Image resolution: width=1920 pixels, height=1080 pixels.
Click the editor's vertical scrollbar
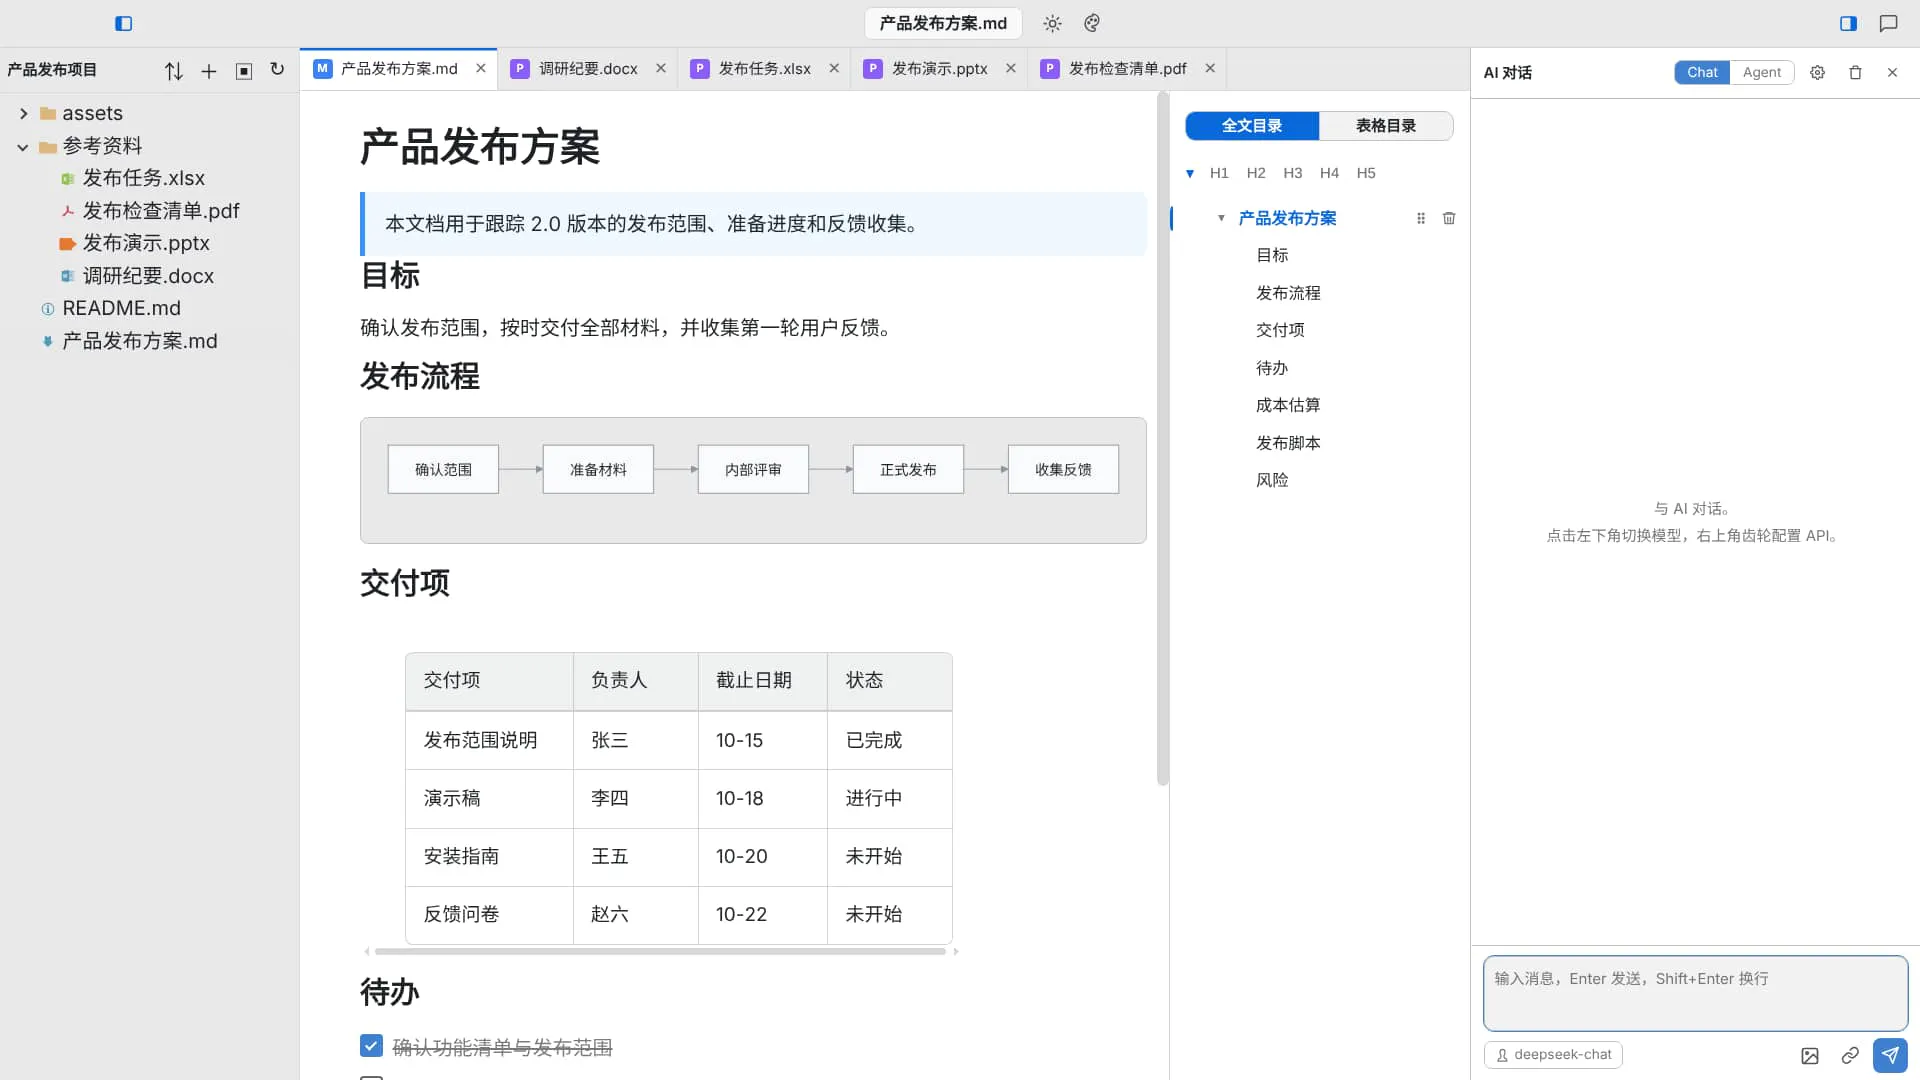[x=1162, y=438]
